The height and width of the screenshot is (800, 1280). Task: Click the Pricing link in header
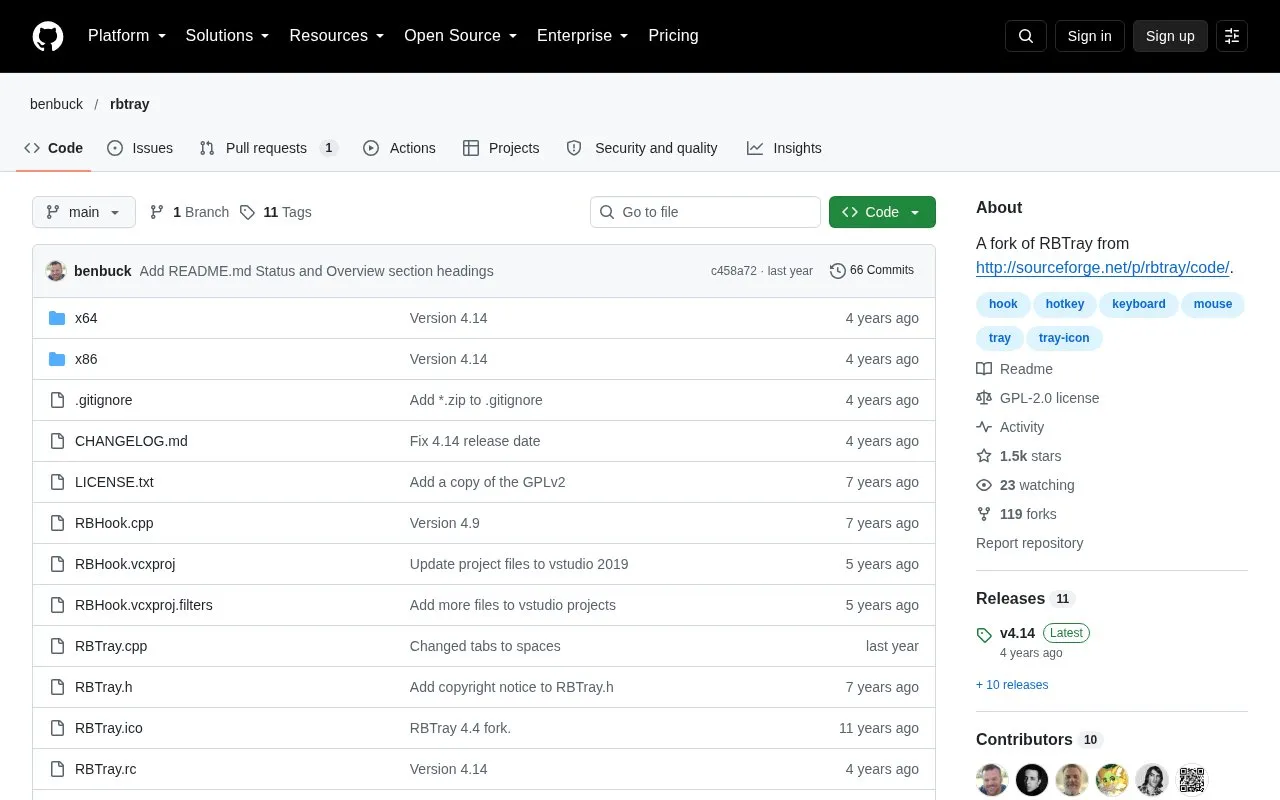click(x=673, y=36)
